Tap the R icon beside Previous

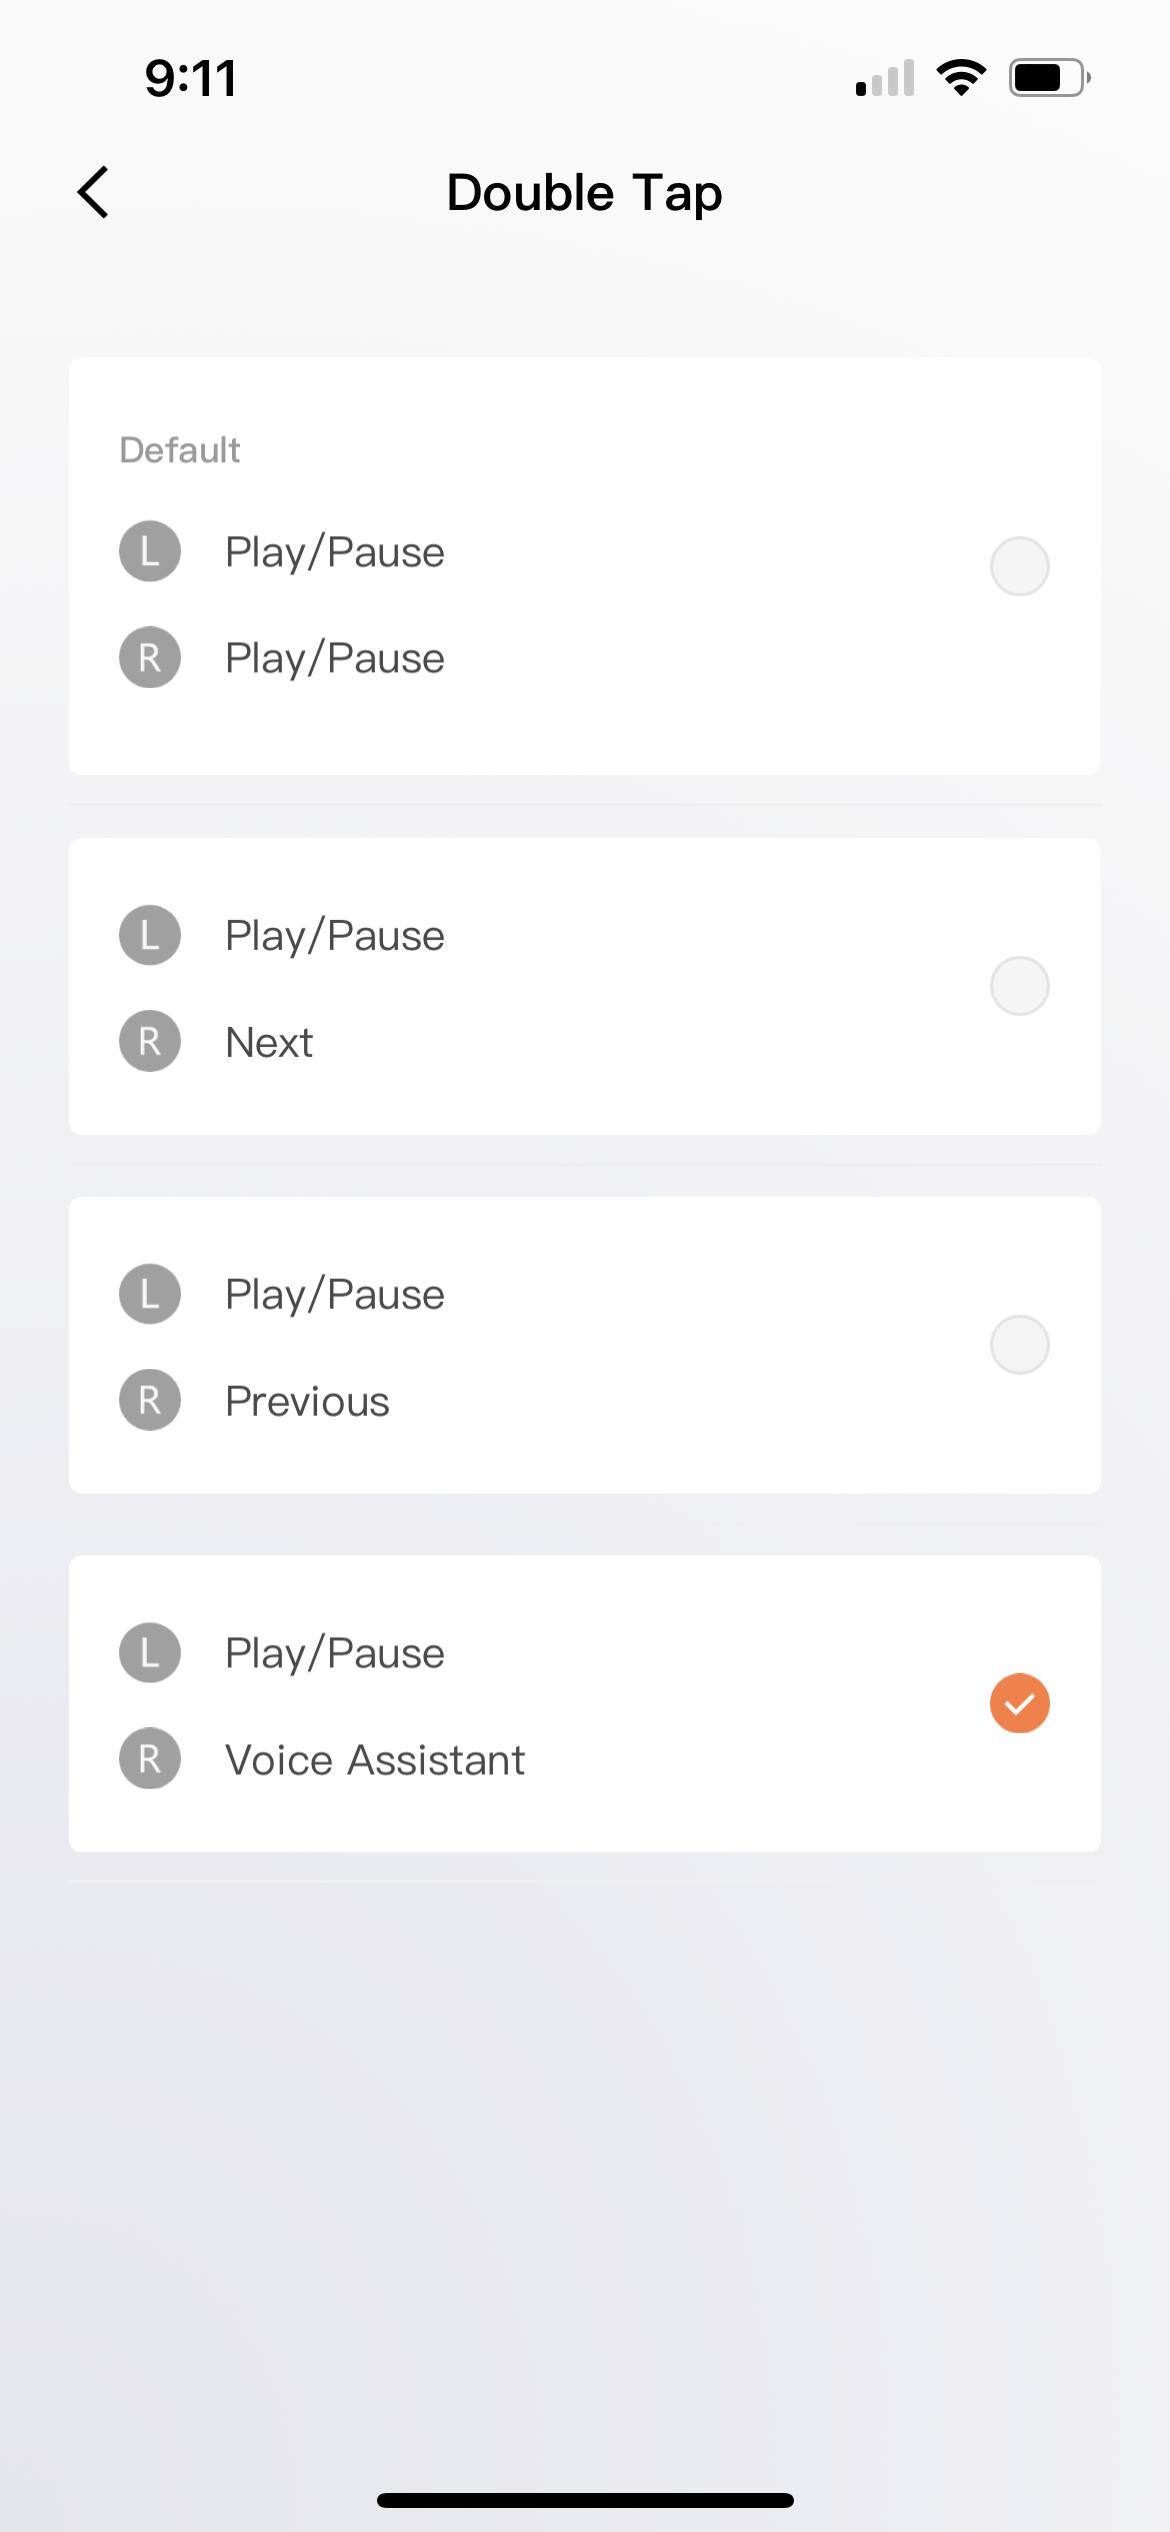click(x=150, y=1400)
